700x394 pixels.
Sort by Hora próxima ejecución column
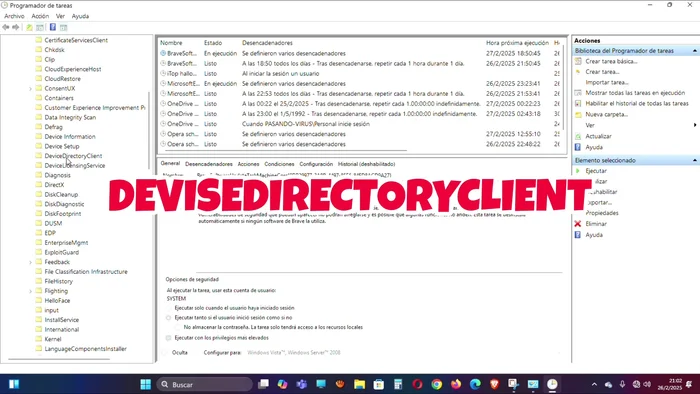pyautogui.click(x=517, y=43)
